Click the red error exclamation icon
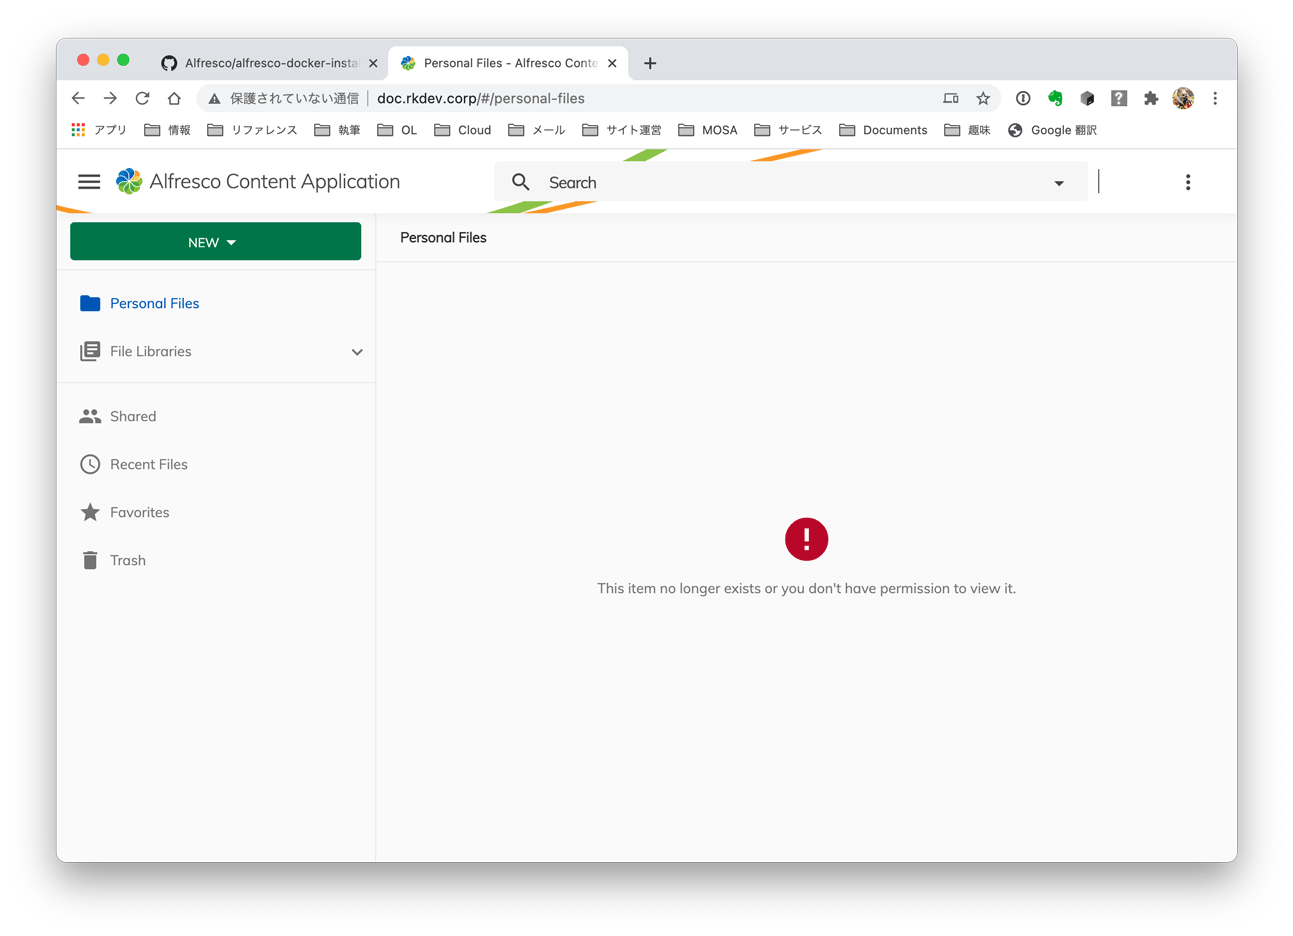Image resolution: width=1293 pixels, height=936 pixels. pyautogui.click(x=806, y=539)
